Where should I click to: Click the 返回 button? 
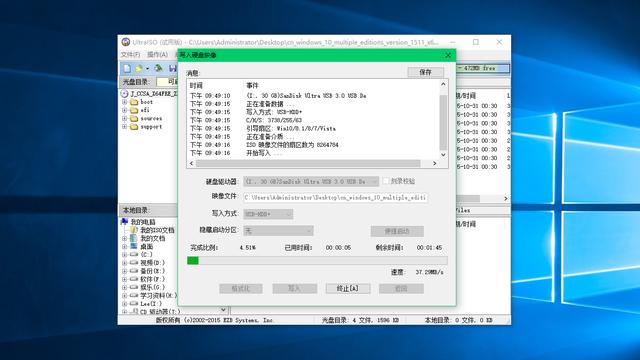point(401,289)
